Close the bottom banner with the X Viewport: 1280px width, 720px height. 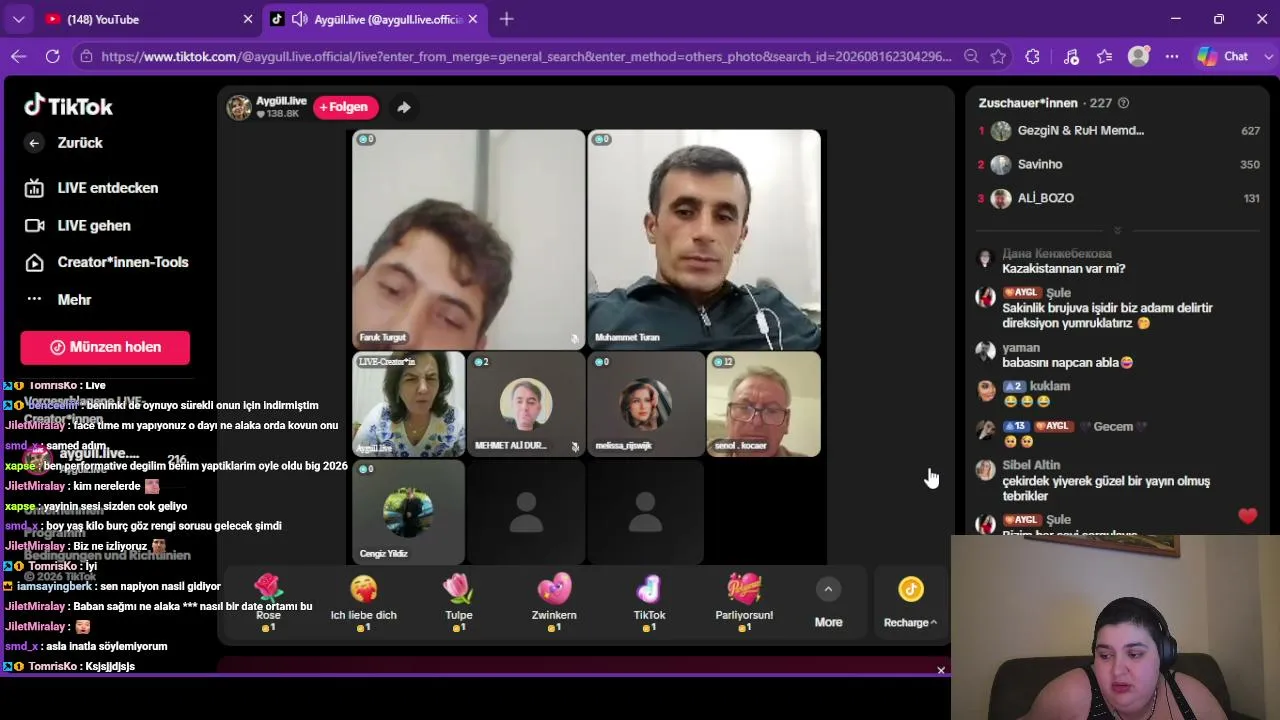[941, 670]
